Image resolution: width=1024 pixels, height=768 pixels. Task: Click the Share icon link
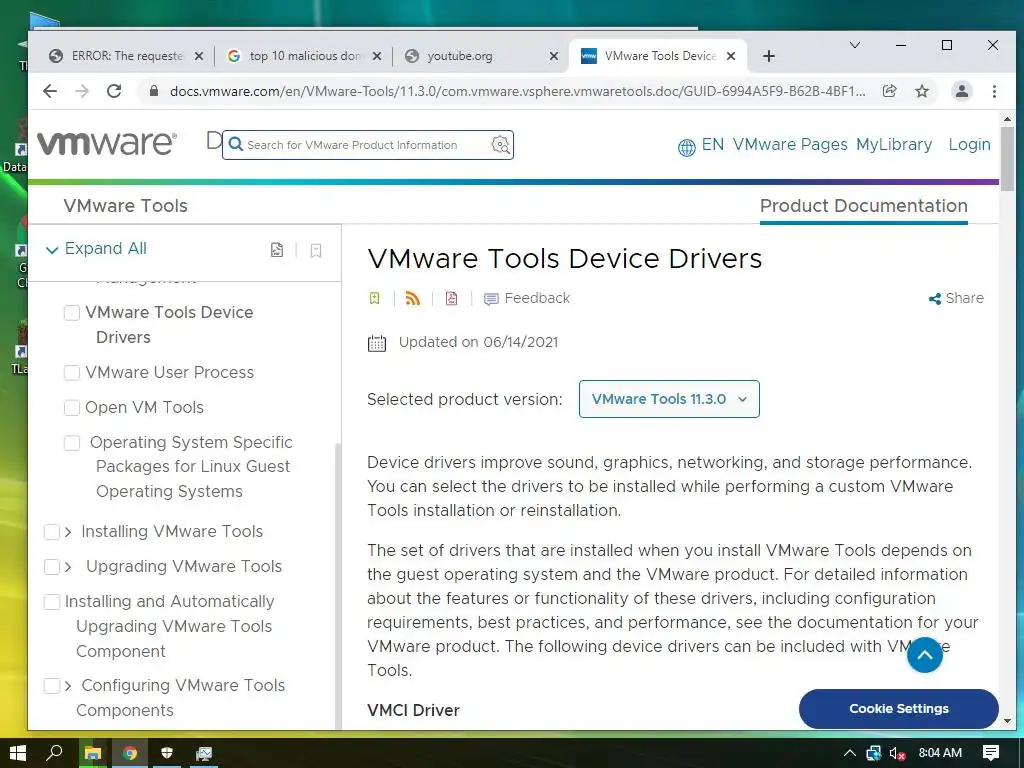tap(956, 298)
